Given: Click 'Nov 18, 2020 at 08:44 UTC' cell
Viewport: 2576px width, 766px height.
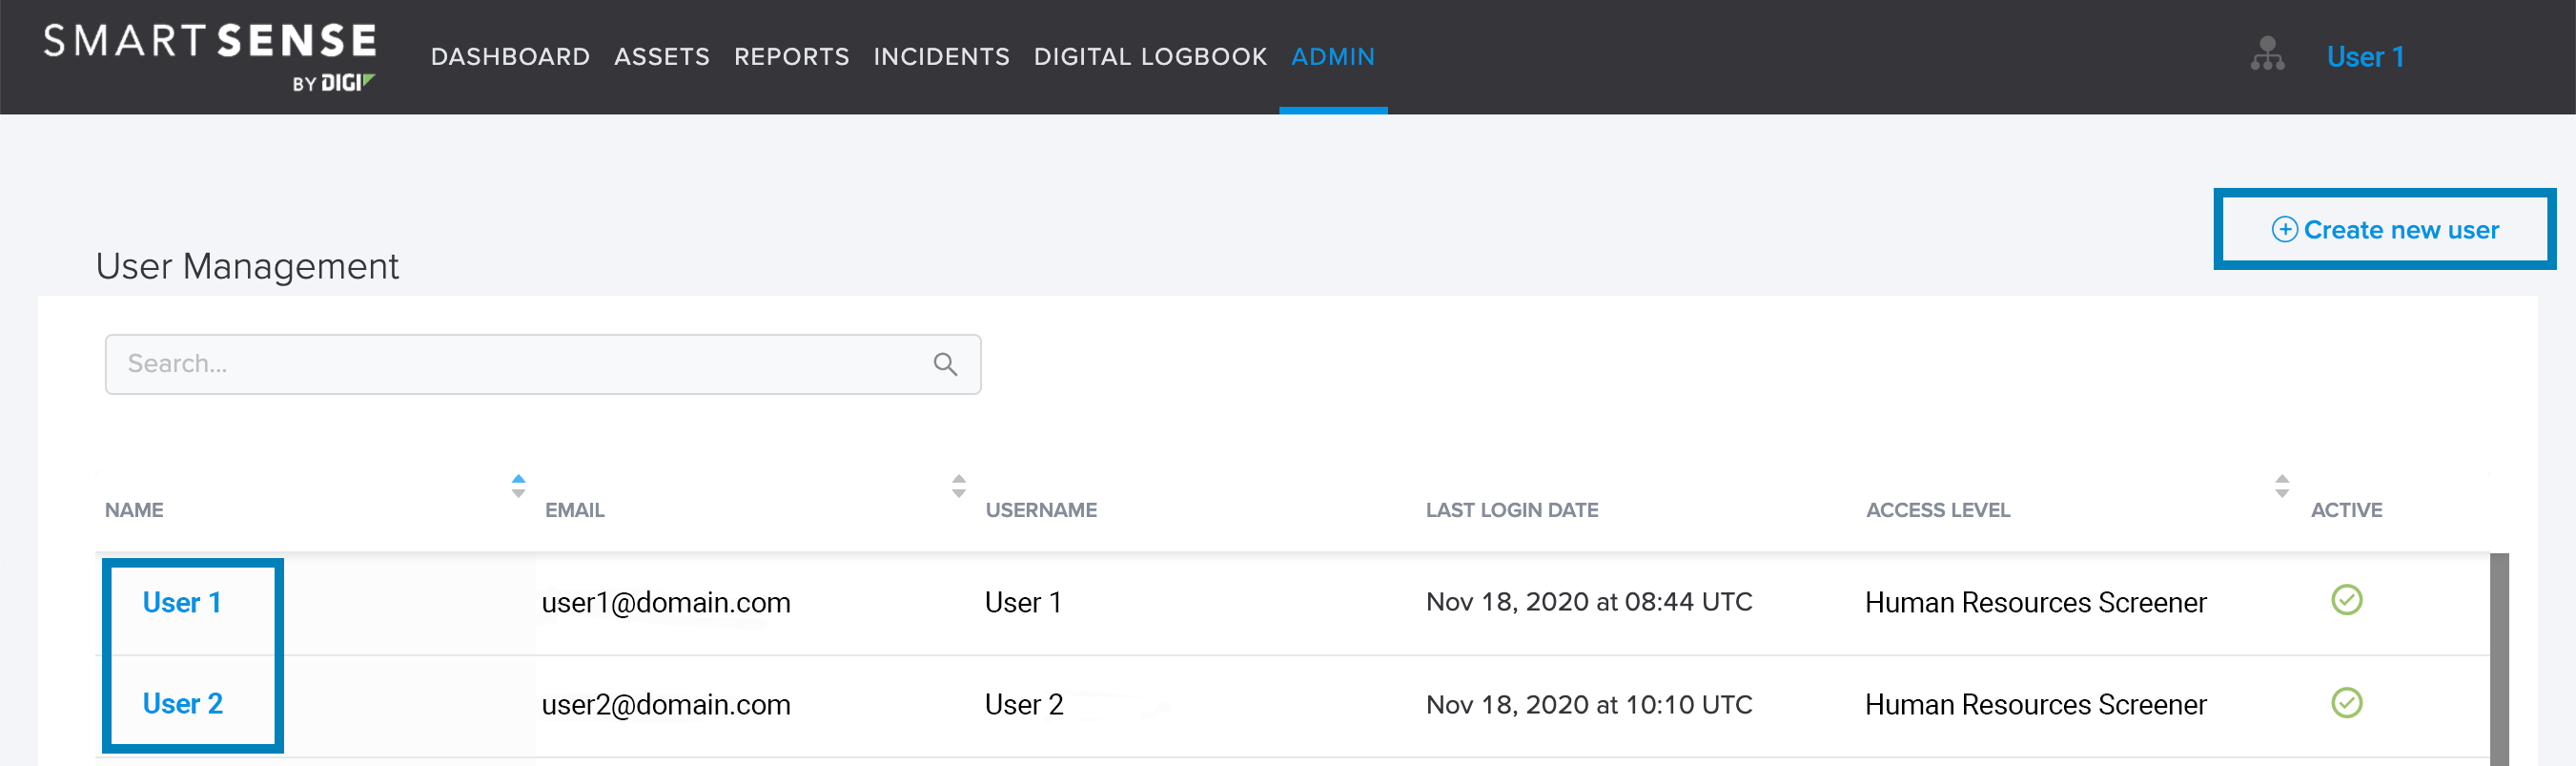Looking at the screenshot, I should [x=1589, y=602].
